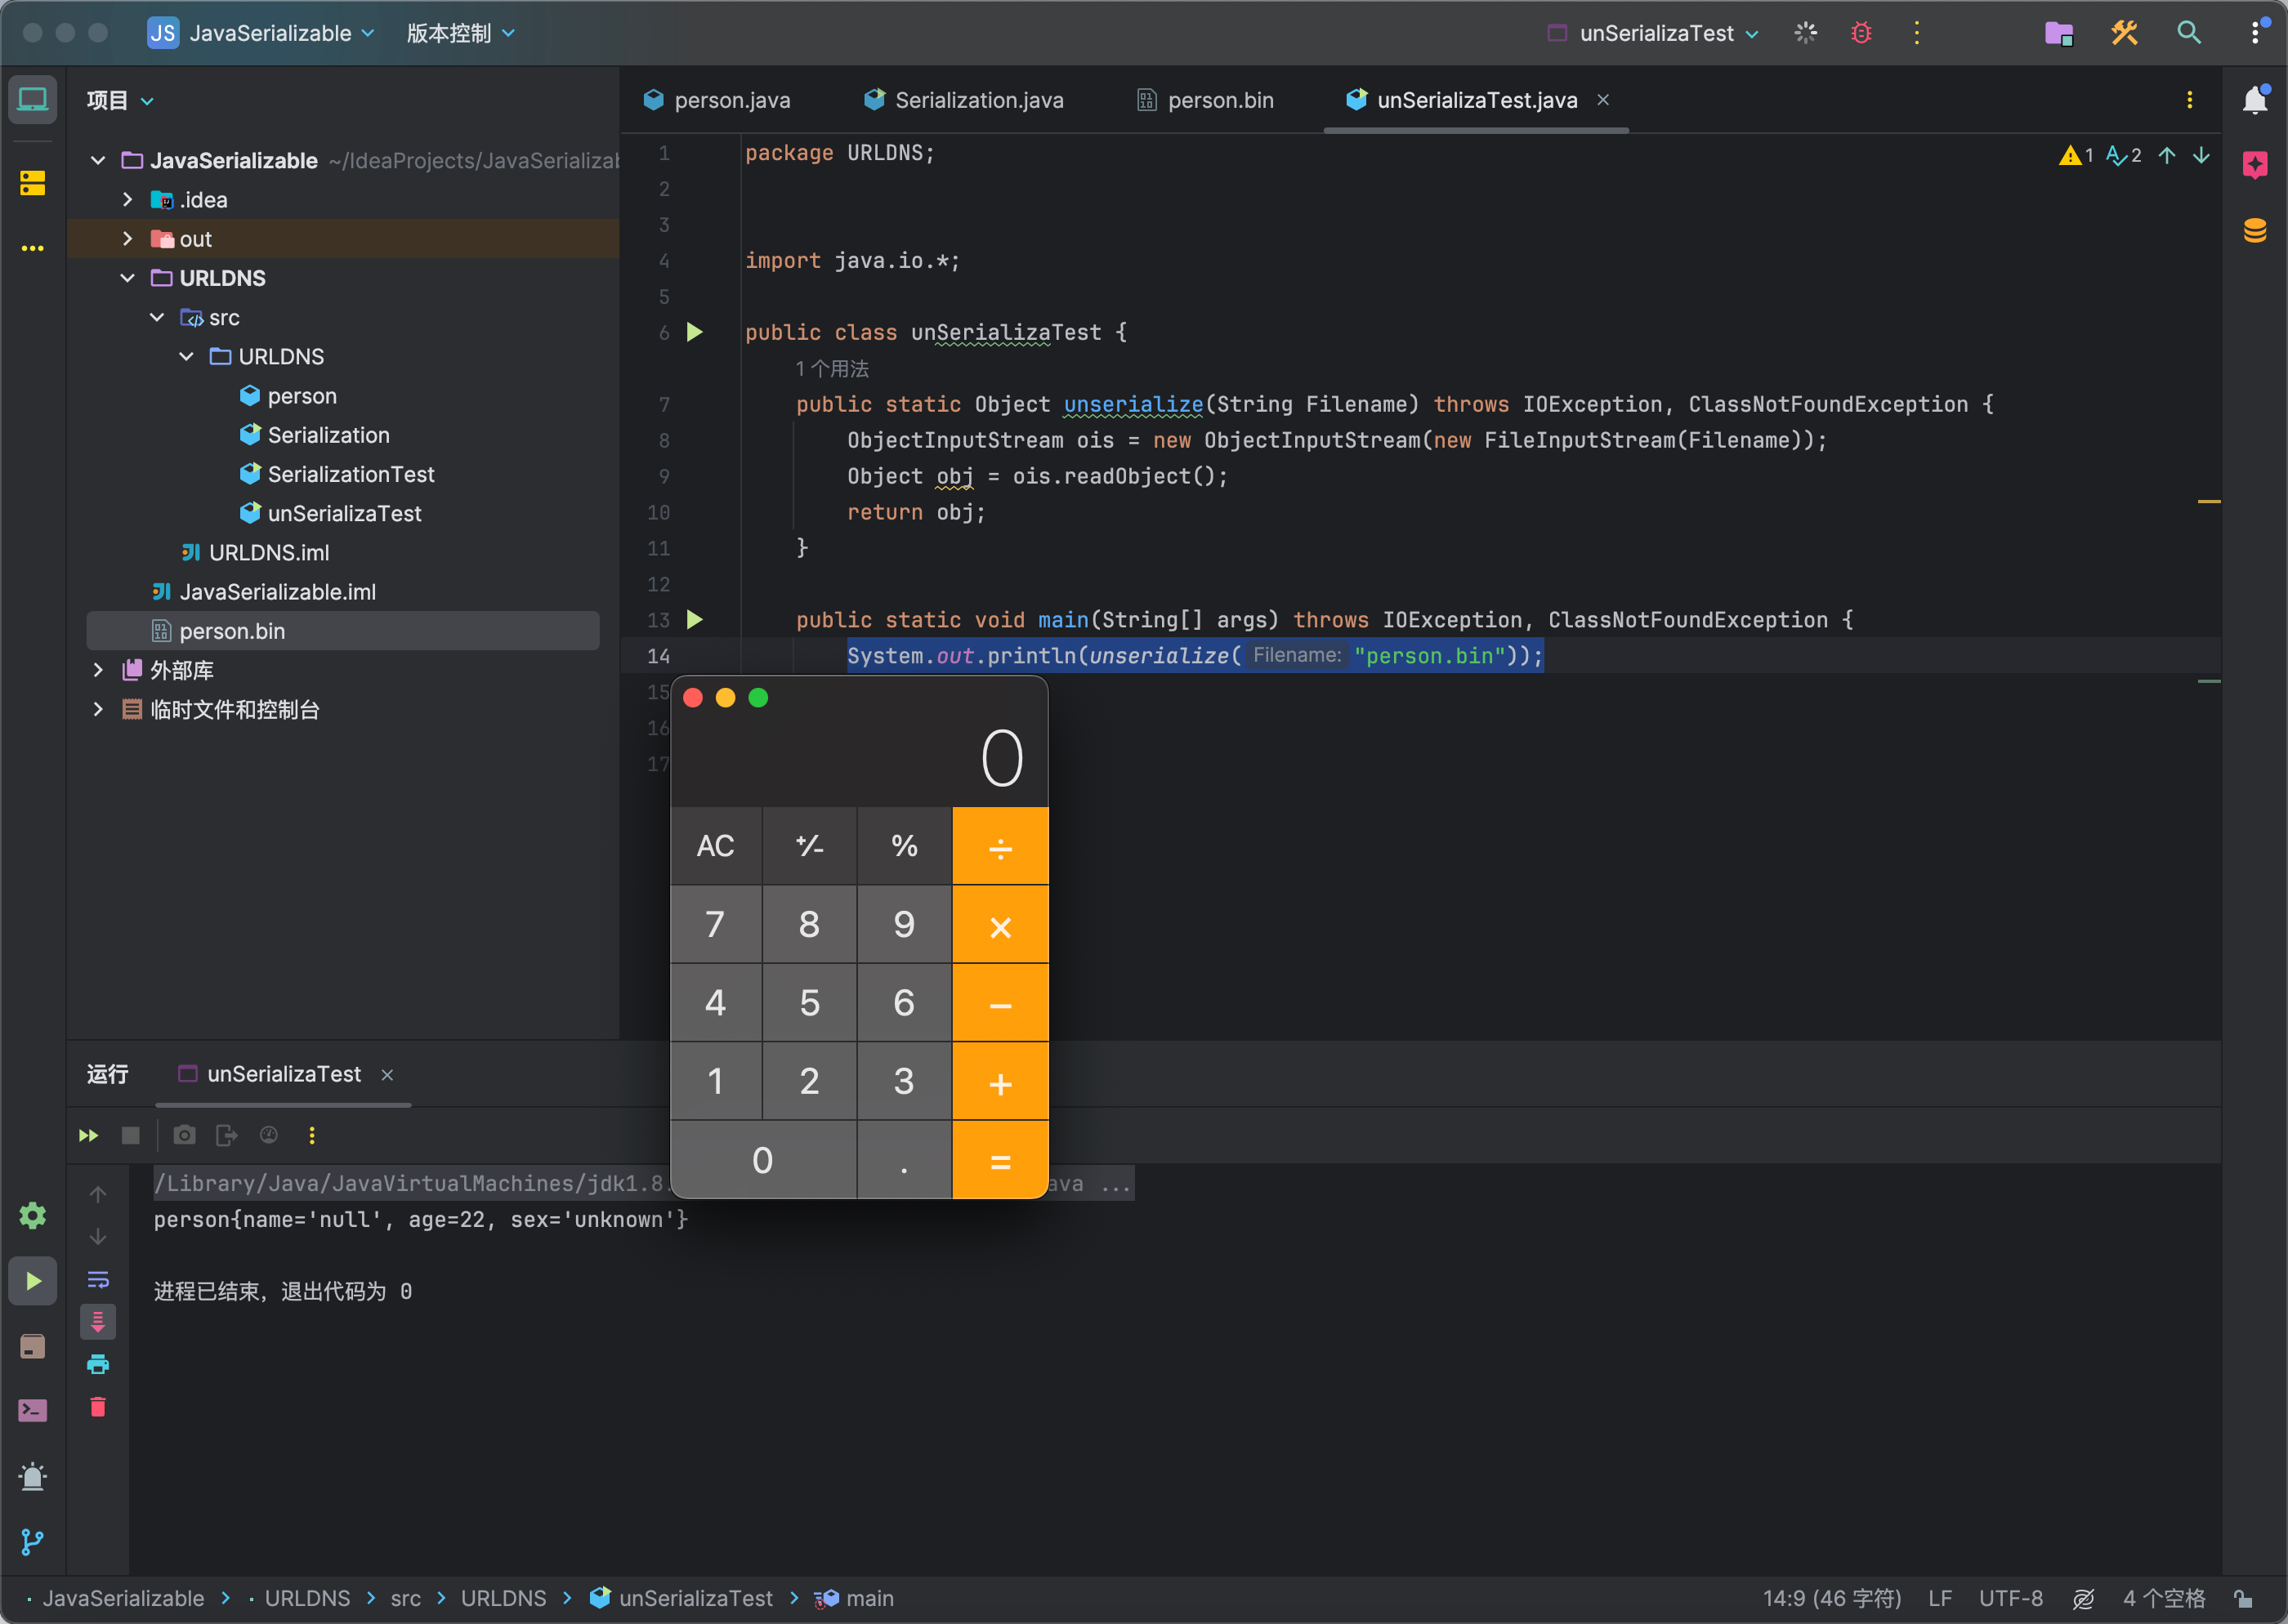Expand the out folder

point(127,239)
